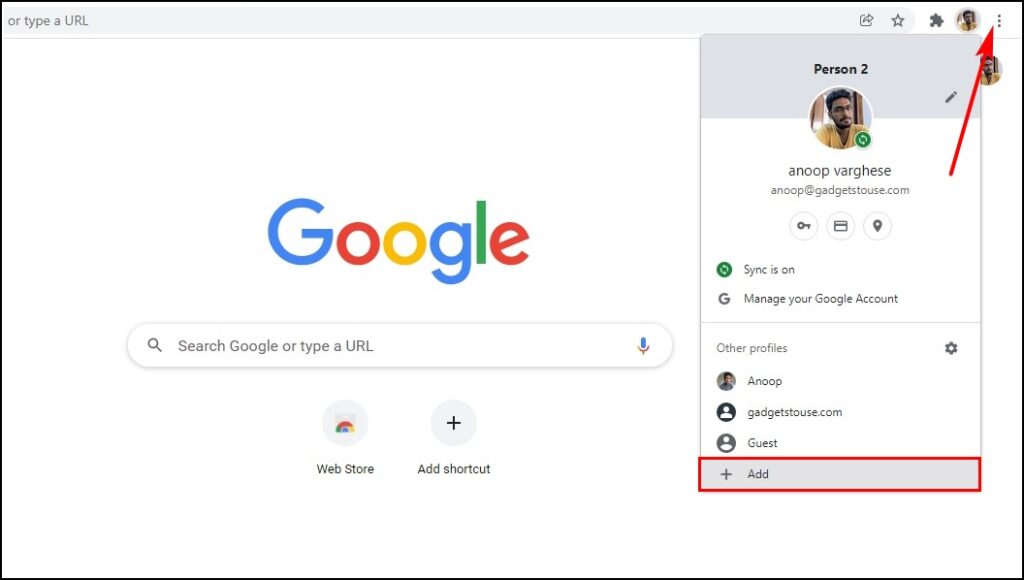Click the profile avatar in toolbar
This screenshot has width=1024, height=580.
pos(968,20)
